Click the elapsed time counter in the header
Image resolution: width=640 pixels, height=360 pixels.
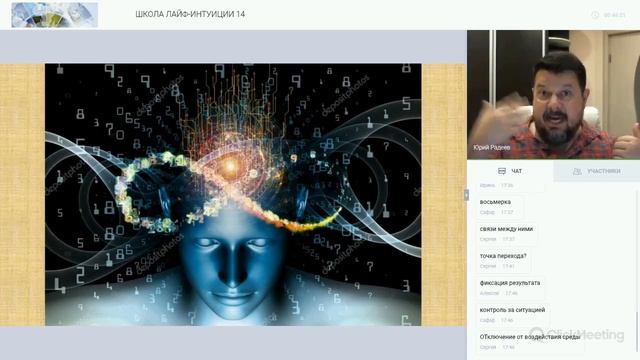[614, 15]
